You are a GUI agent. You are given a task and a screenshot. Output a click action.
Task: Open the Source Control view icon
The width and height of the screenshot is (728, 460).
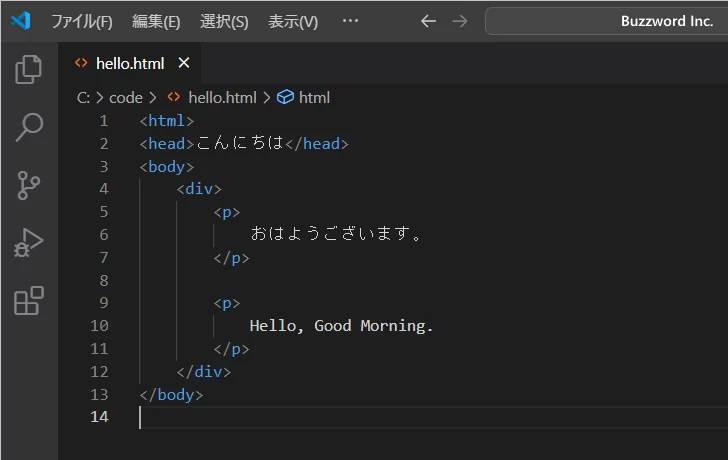point(28,185)
